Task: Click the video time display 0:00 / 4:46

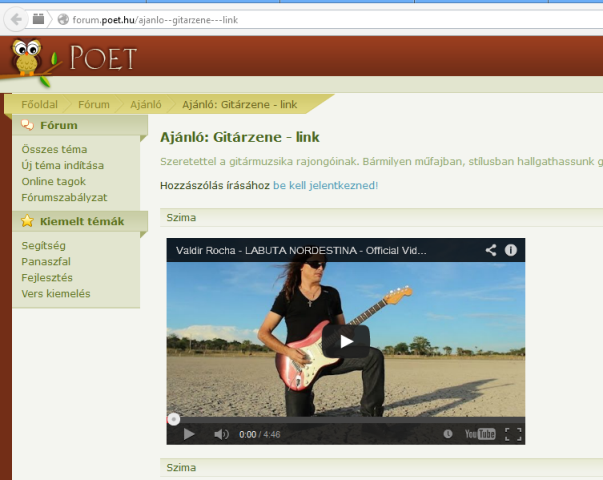Action: [x=260, y=435]
